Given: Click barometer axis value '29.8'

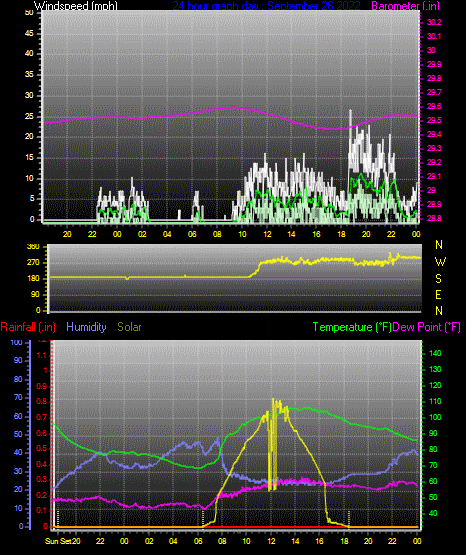Looking at the screenshot, I should [x=434, y=78].
